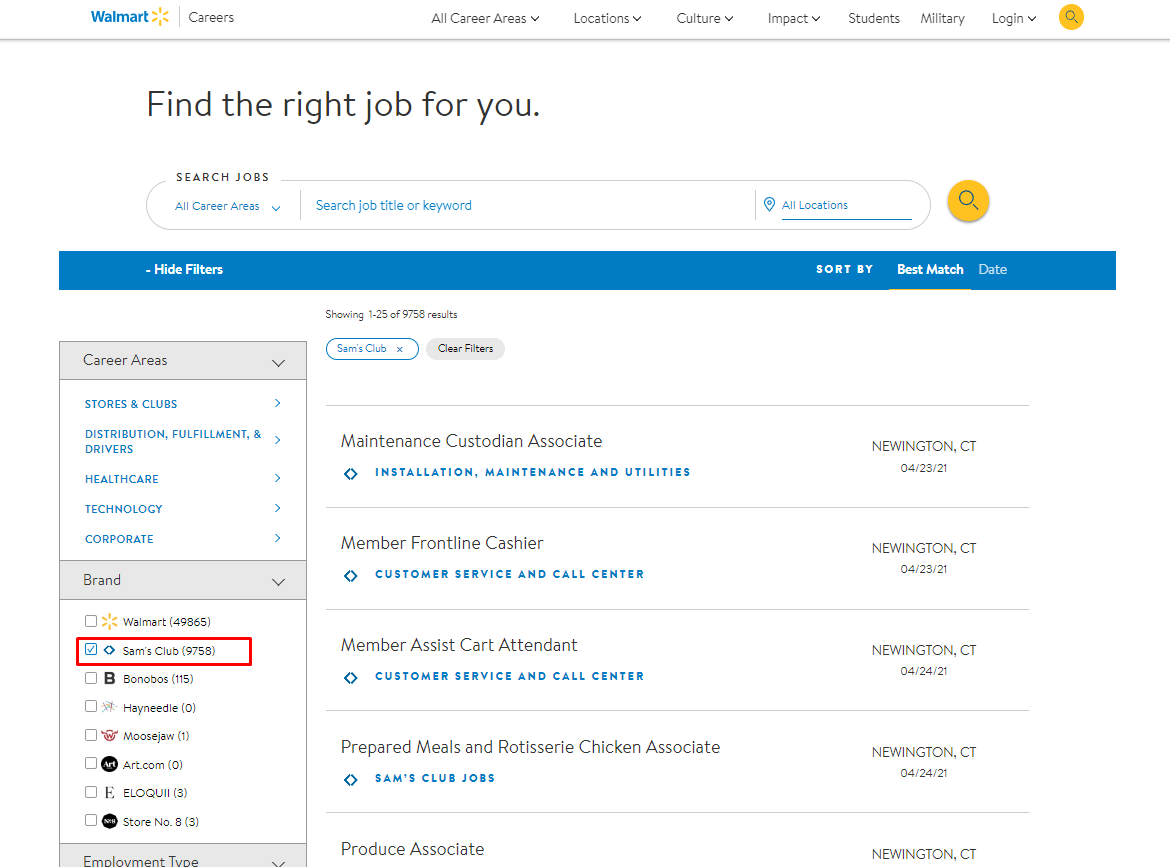Screen dimensions: 1170x867
Task: Click the Careers header link
Action: [x=211, y=17]
